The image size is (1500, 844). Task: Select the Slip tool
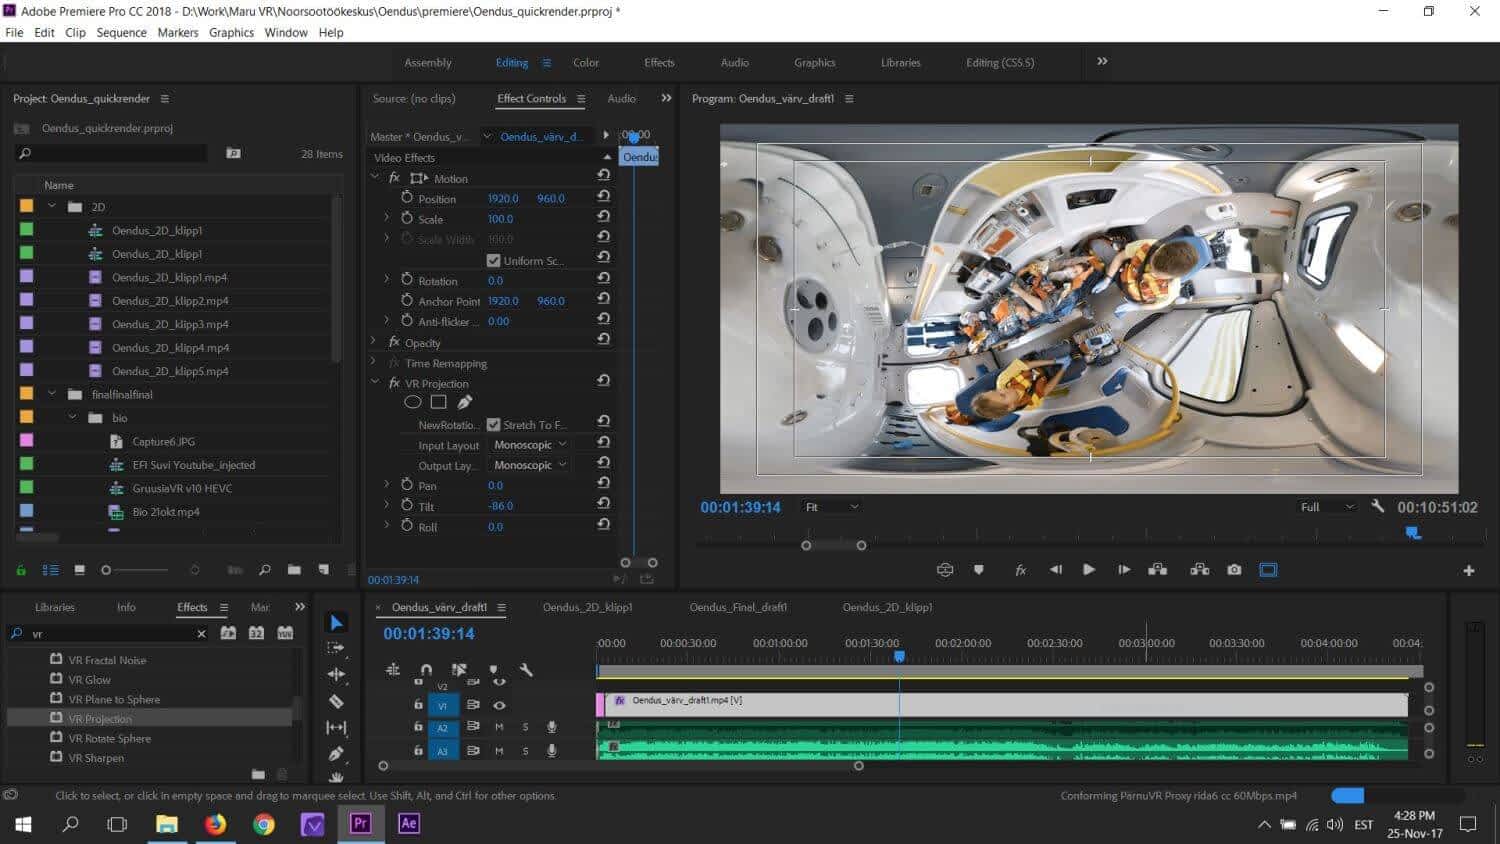click(x=336, y=728)
